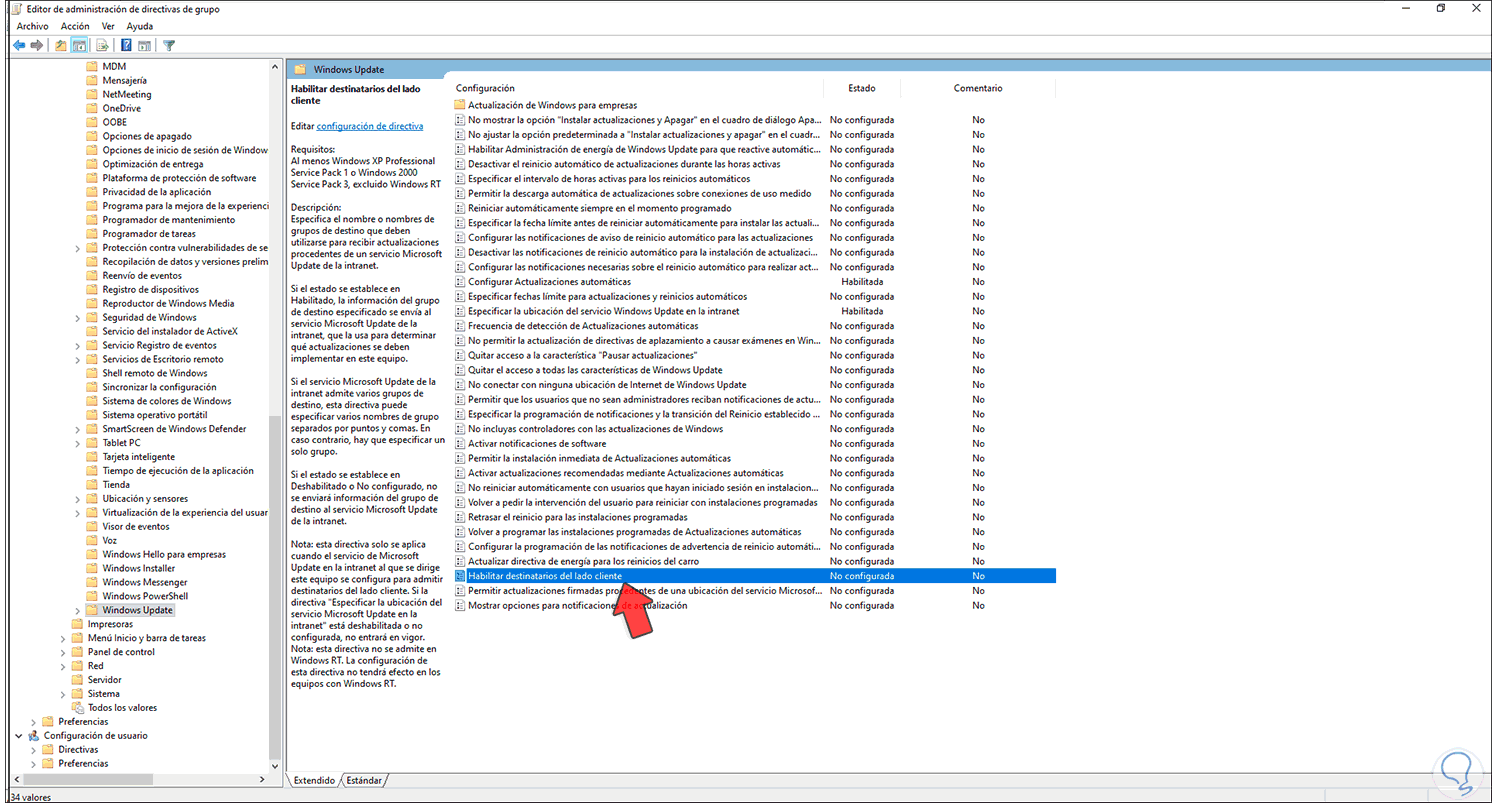Screen dimensions: 1500x803
Task: Select 'Reiniciar automáticamente siempre en el momento programado'
Action: click(x=599, y=208)
